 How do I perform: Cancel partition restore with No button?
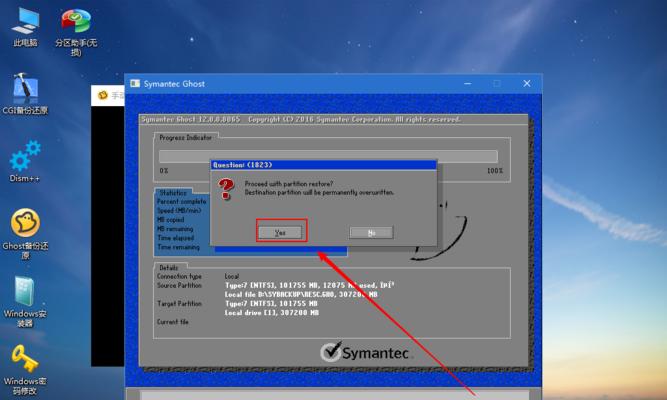(x=371, y=232)
